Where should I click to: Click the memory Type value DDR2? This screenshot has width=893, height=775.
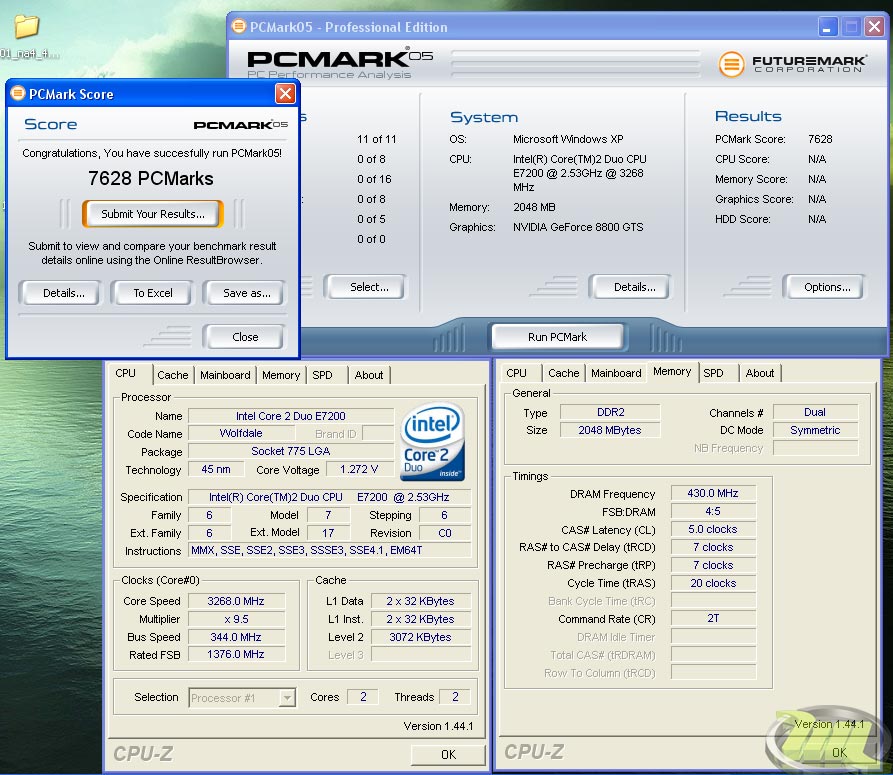click(611, 412)
